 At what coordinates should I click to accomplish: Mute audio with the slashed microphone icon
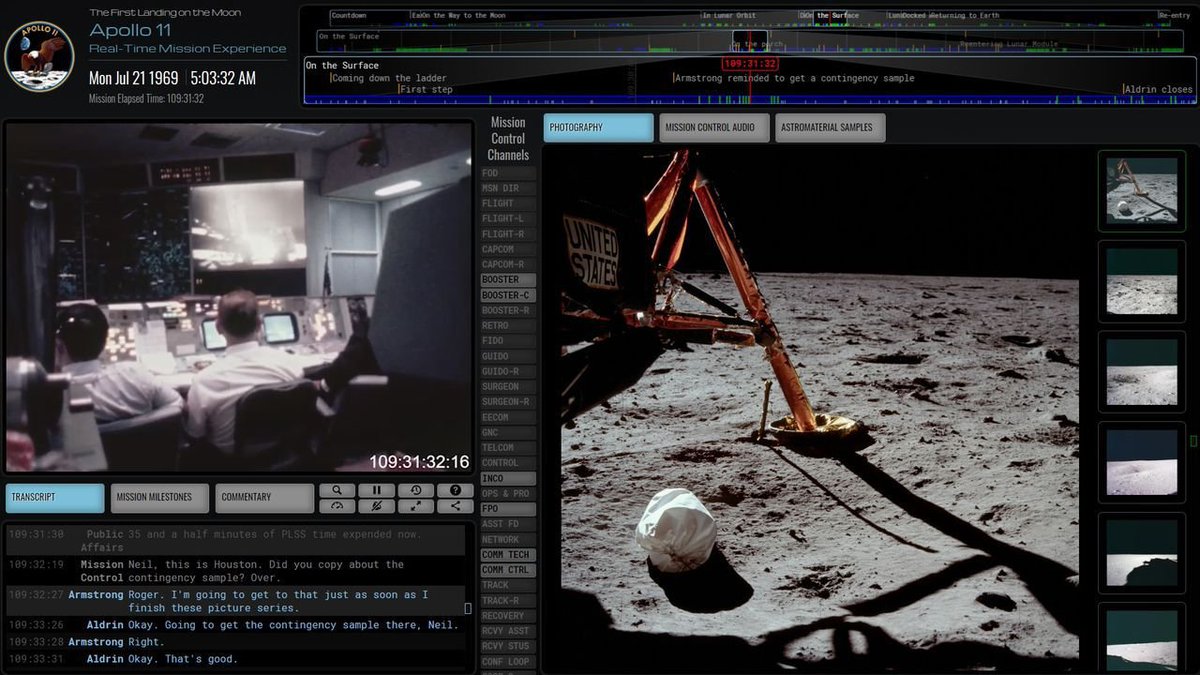pos(376,508)
